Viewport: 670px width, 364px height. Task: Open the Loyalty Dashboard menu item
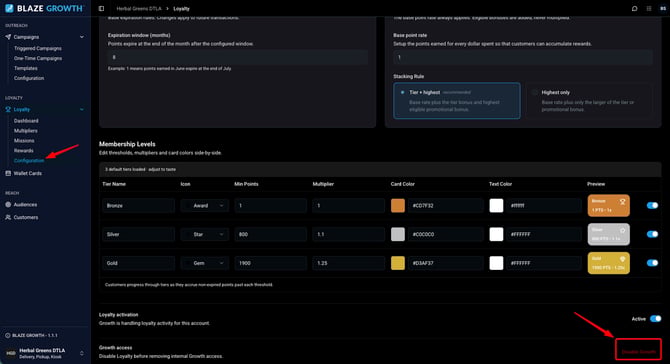click(x=26, y=121)
